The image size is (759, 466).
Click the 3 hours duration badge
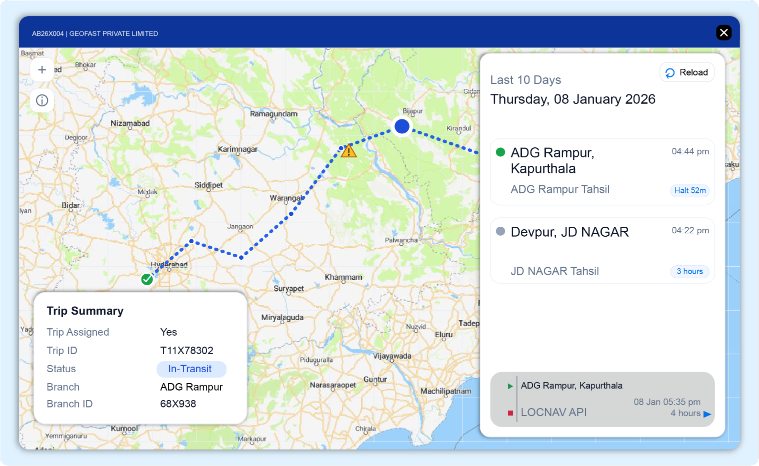[690, 271]
